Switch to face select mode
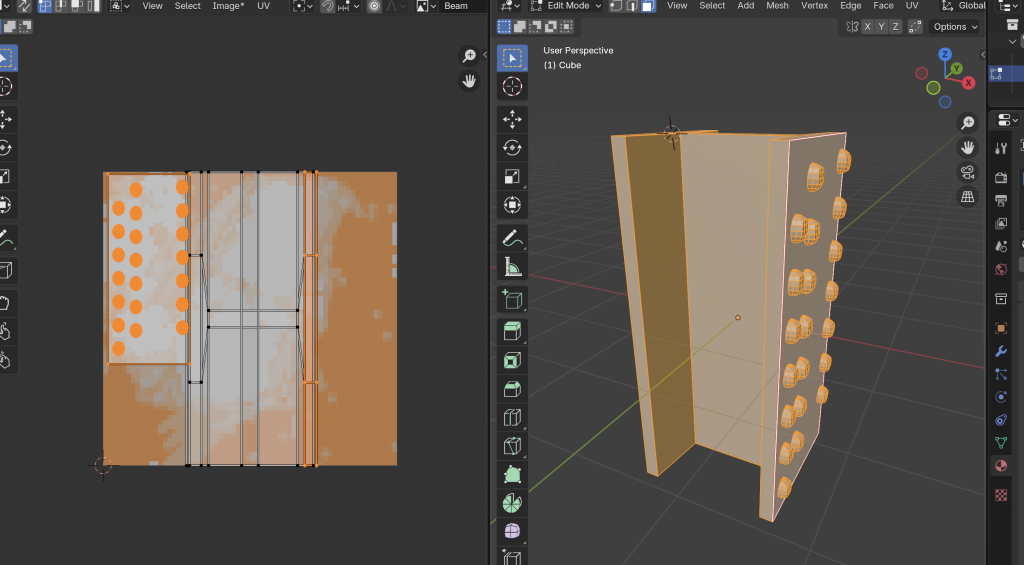 coord(648,6)
